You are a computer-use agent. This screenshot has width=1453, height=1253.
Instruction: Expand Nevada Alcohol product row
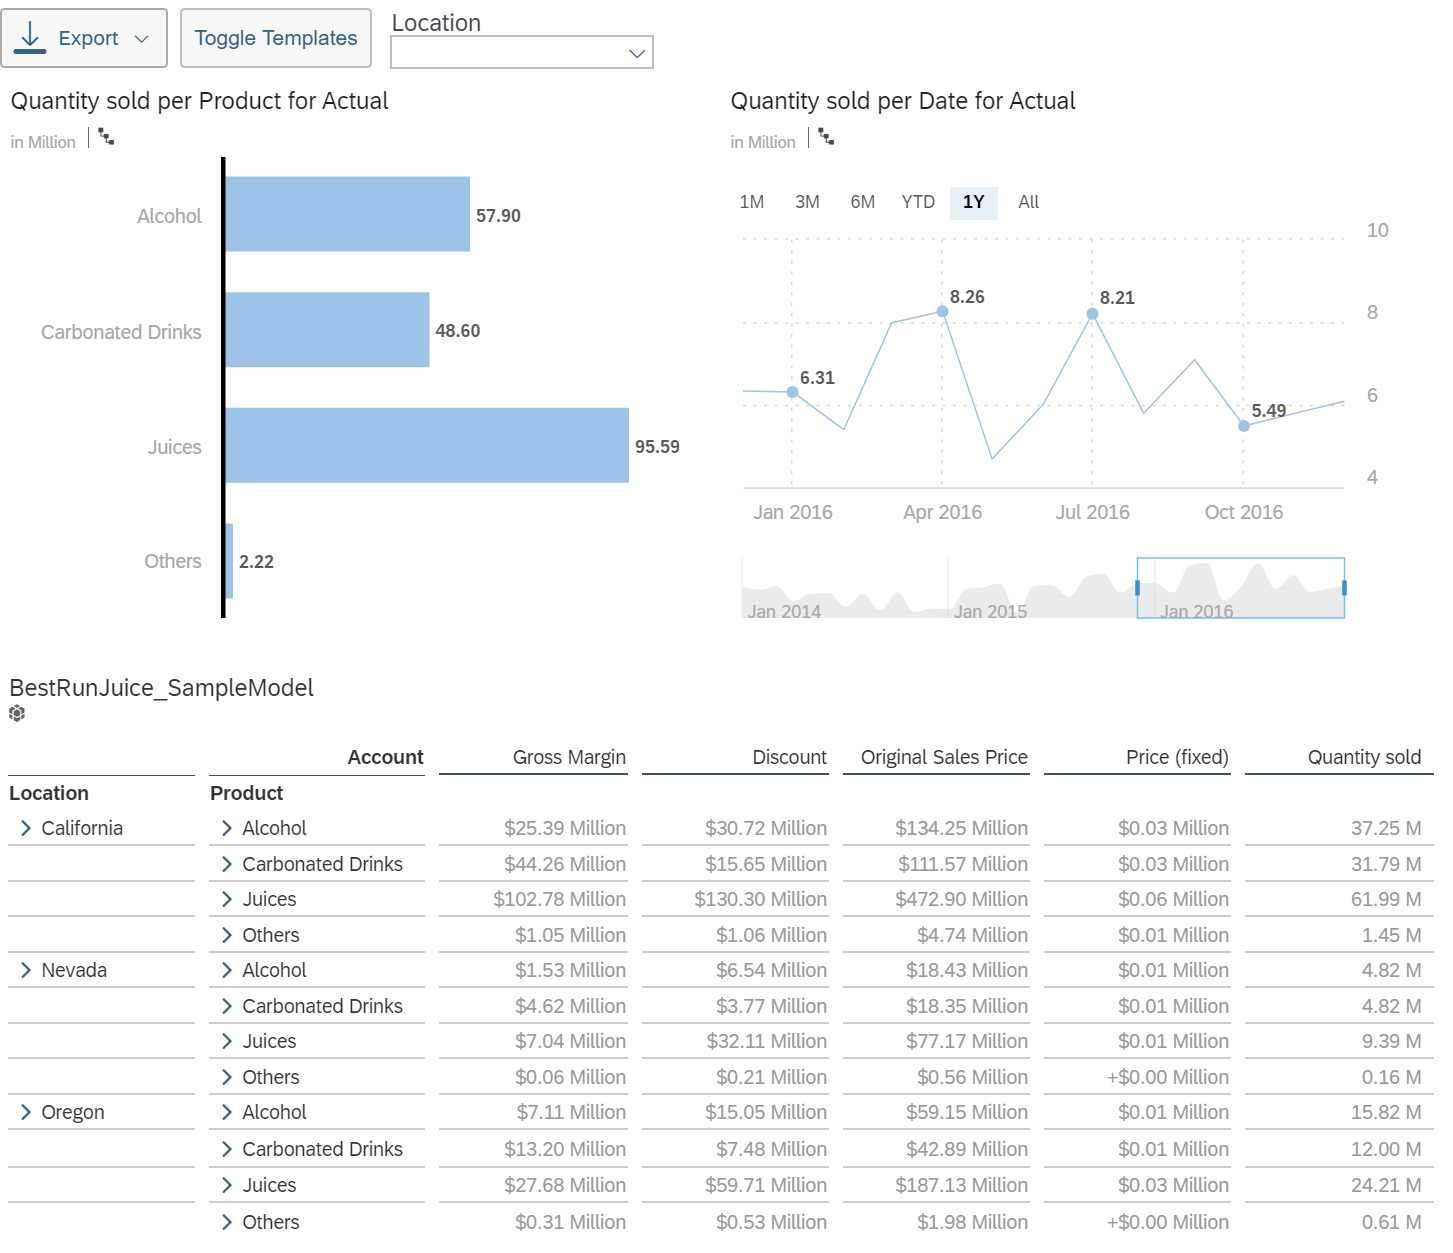pyautogui.click(x=227, y=970)
